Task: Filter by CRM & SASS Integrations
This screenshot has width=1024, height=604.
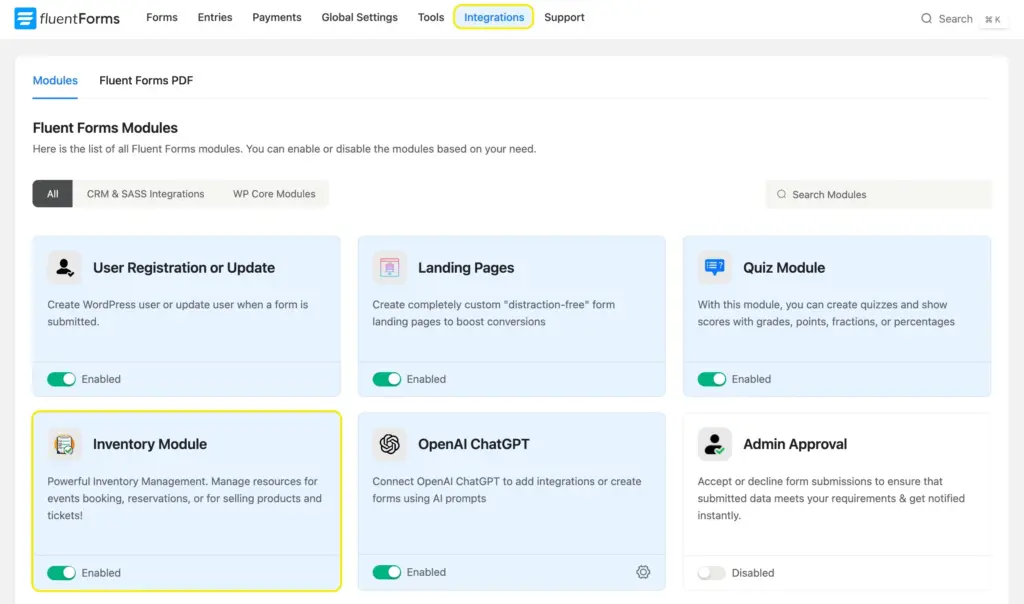Action: click(x=146, y=194)
